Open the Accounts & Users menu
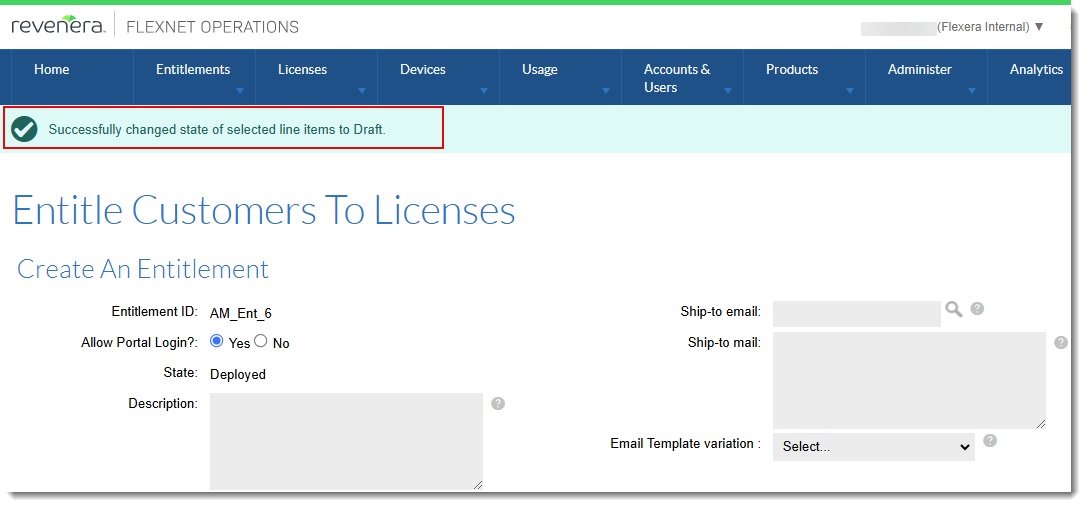The height and width of the screenshot is (507, 1086). (x=677, y=78)
